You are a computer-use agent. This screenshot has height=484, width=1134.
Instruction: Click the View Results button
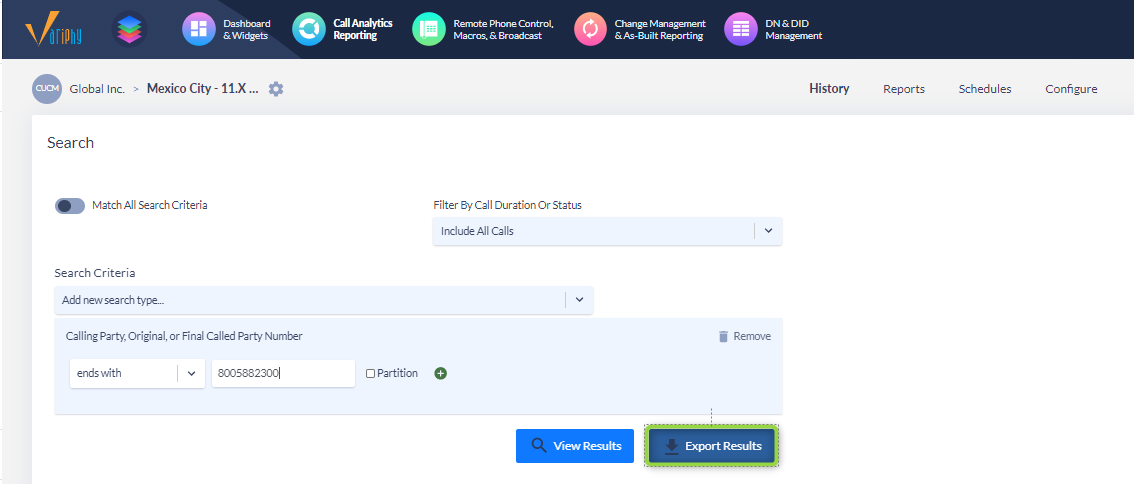coord(575,446)
